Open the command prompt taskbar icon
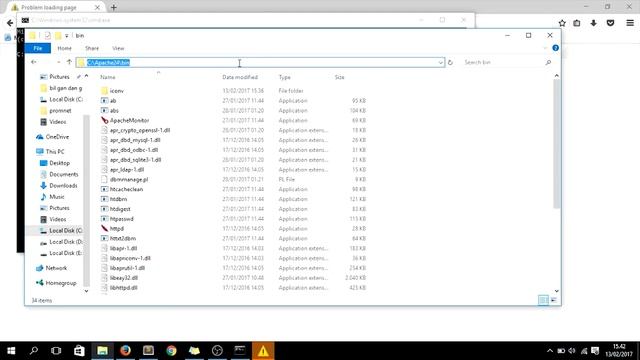 240,351
